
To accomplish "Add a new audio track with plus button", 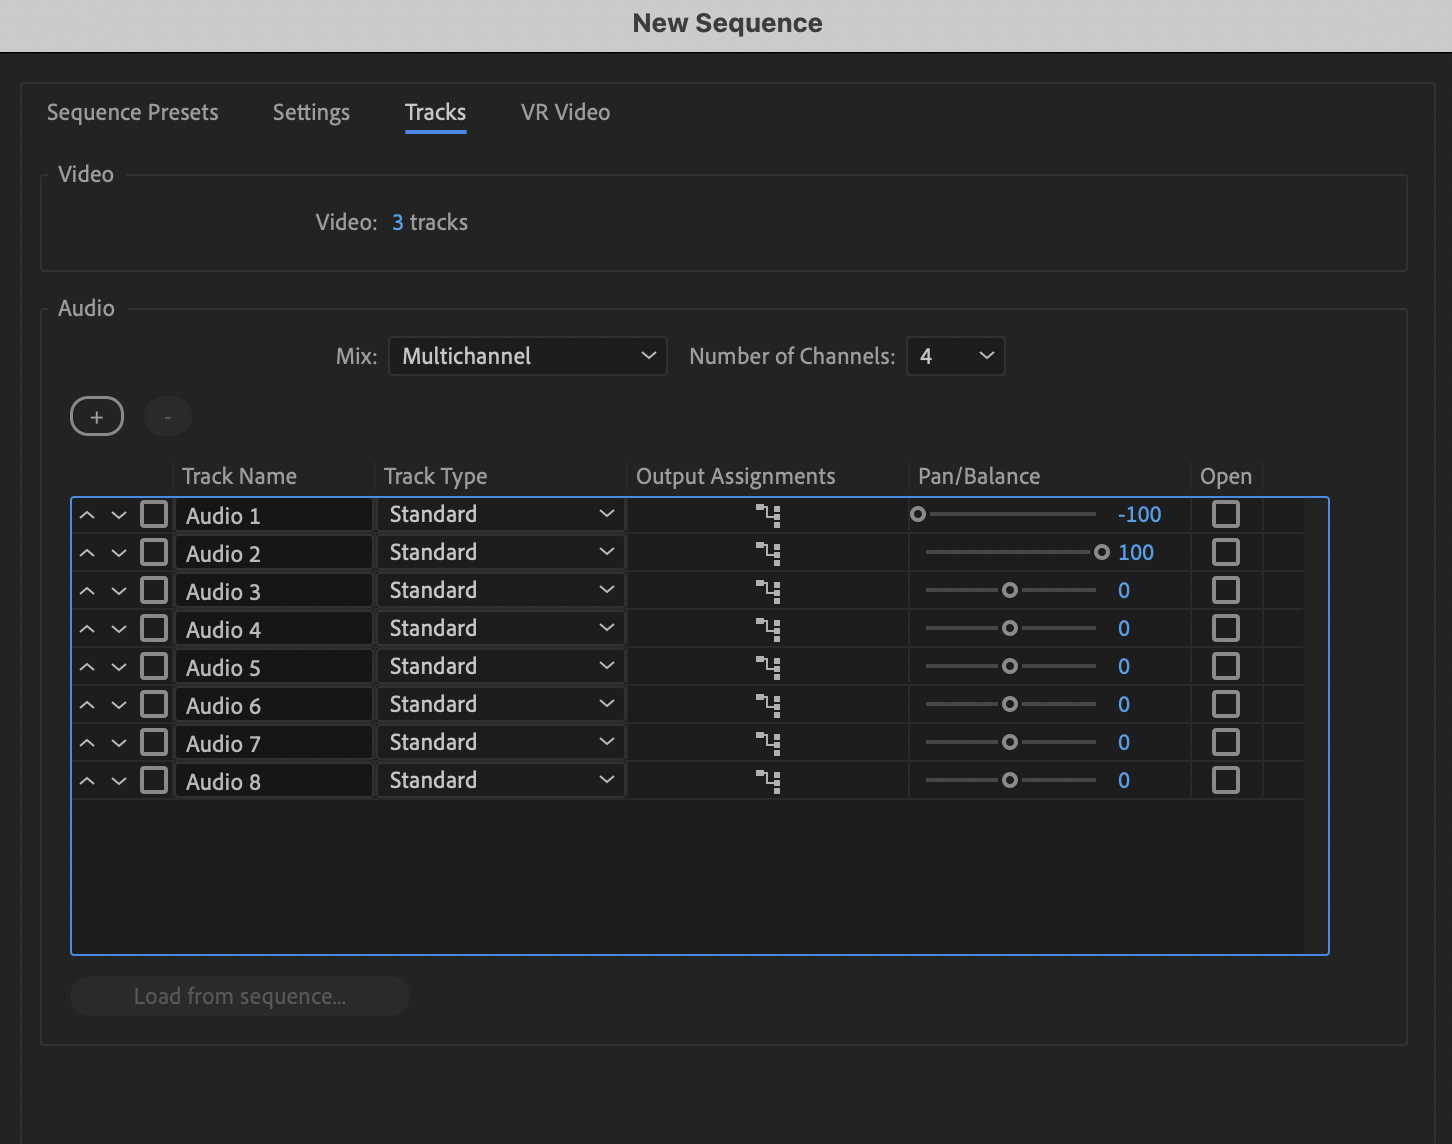I will [x=97, y=417].
